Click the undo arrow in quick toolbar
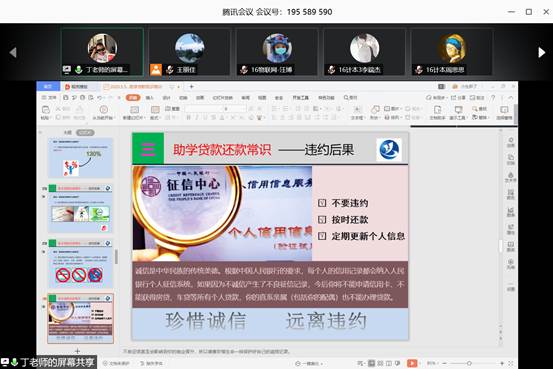The image size is (553, 369). point(100,97)
